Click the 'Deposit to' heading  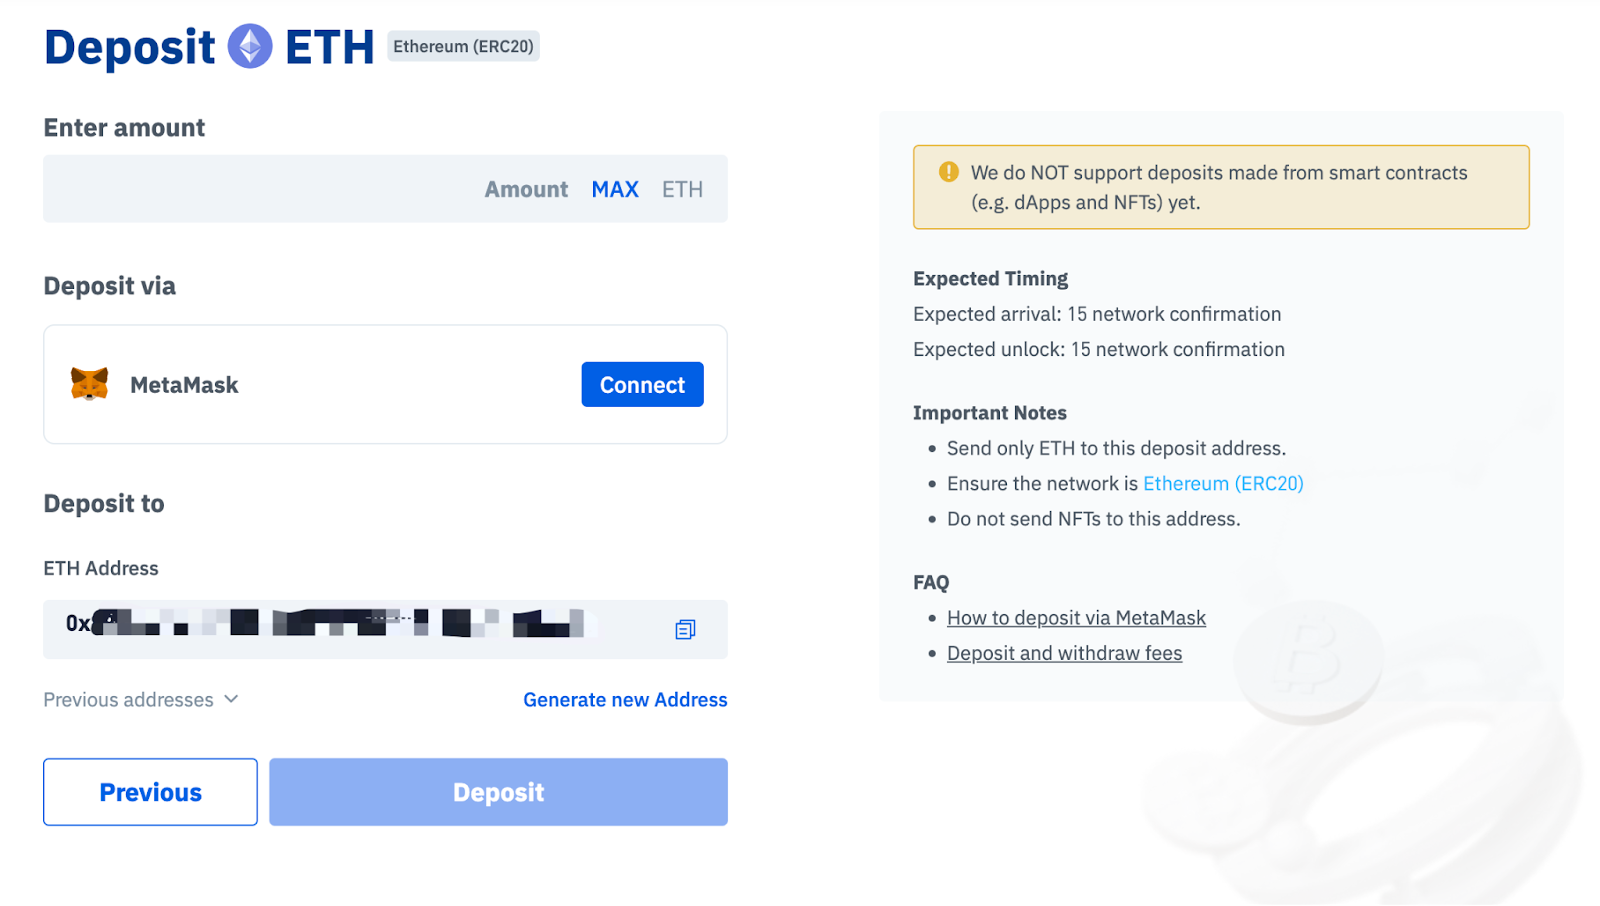pos(104,503)
